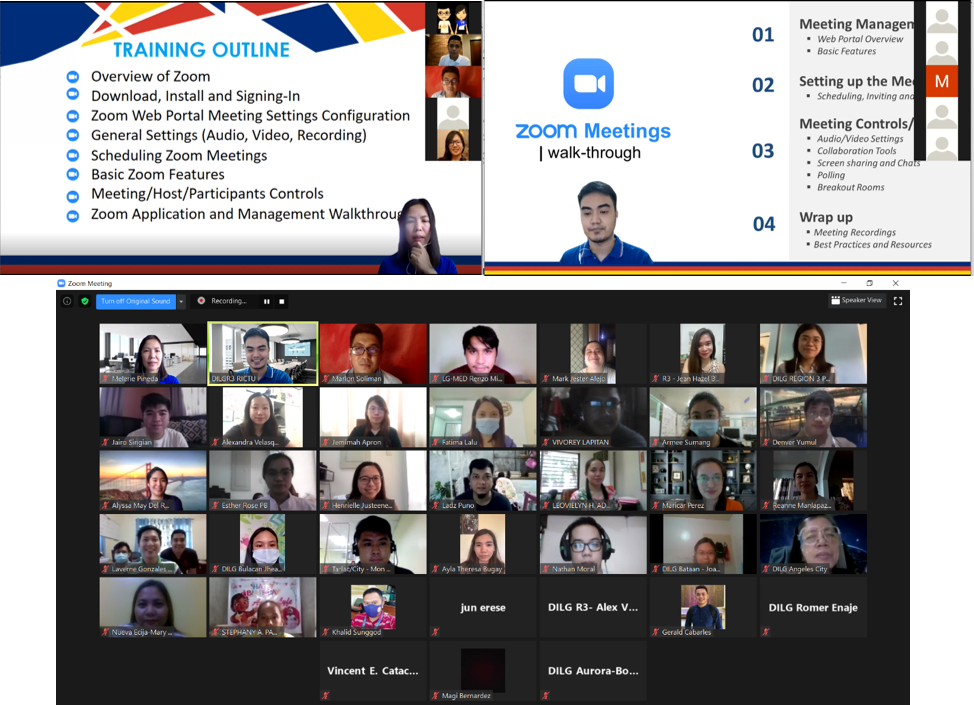Image resolution: width=974 pixels, height=705 pixels.
Task: Maximize the Zoom Meeting window
Action: pos(870,283)
